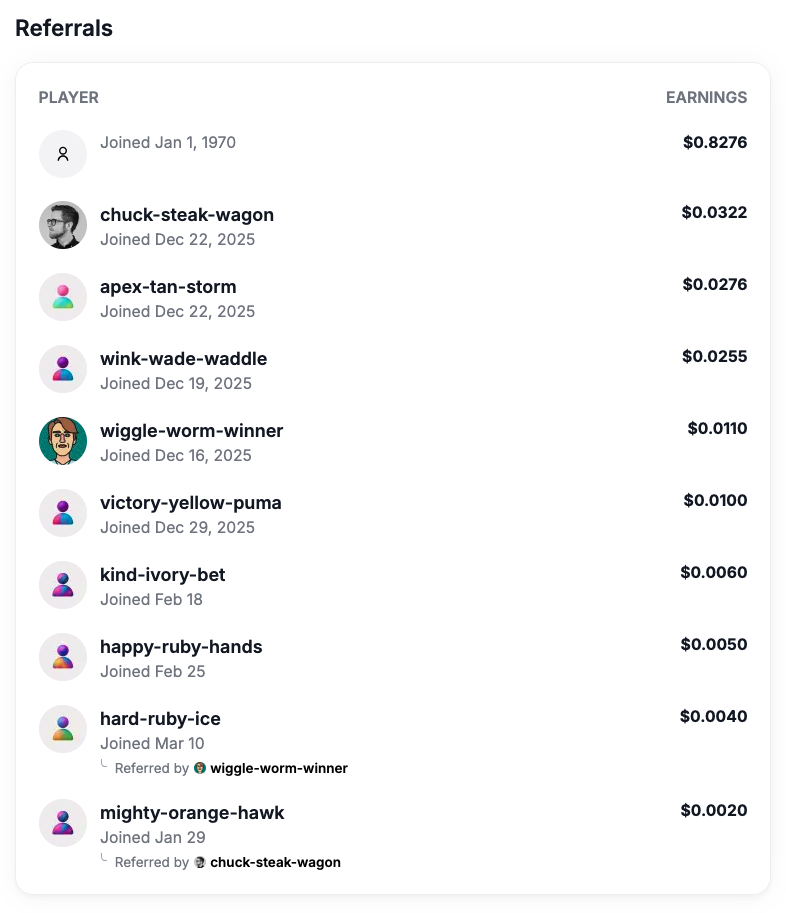This screenshot has height=913, width=786.
Task: Click victory-yellow-puma's avatar icon
Action: pyautogui.click(x=63, y=513)
